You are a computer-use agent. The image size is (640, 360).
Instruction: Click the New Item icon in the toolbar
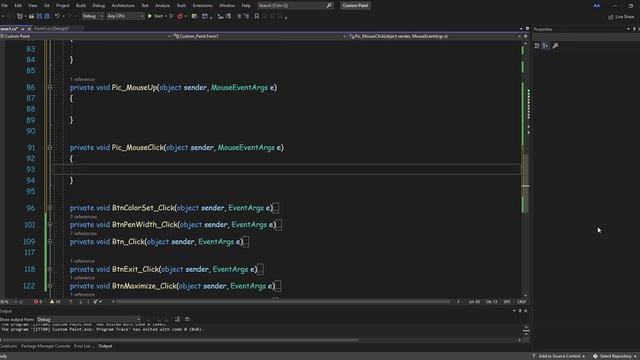20,16
